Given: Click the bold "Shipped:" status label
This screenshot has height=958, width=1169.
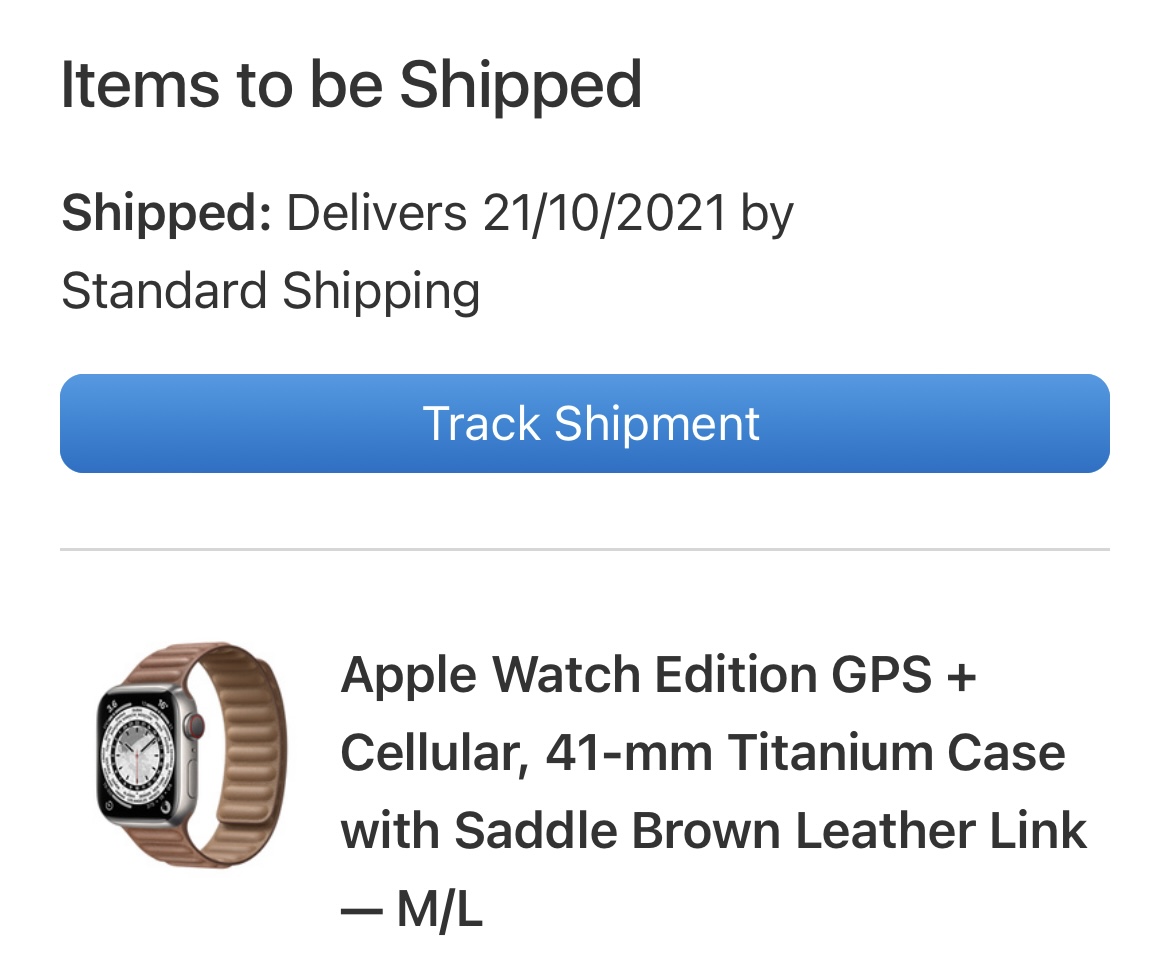Looking at the screenshot, I should pyautogui.click(x=166, y=213).
